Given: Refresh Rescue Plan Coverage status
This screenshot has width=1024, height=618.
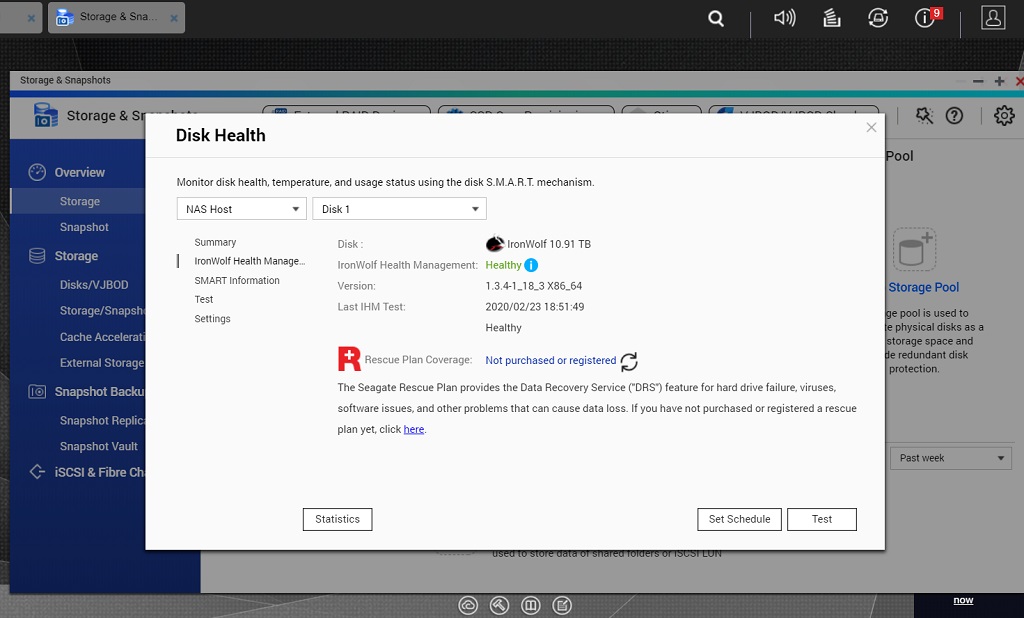Looking at the screenshot, I should point(629,361).
